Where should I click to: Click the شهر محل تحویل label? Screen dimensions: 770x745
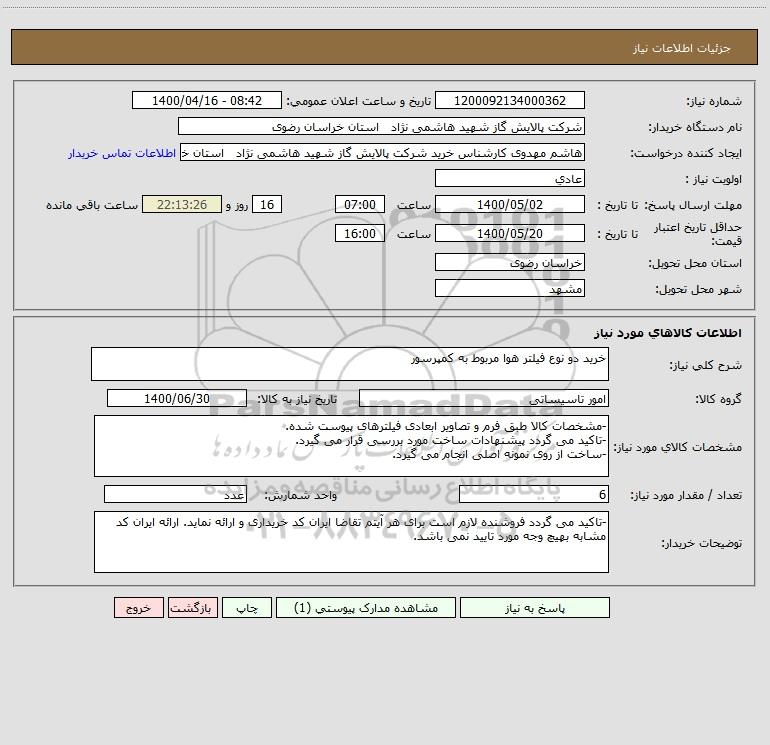[698, 290]
